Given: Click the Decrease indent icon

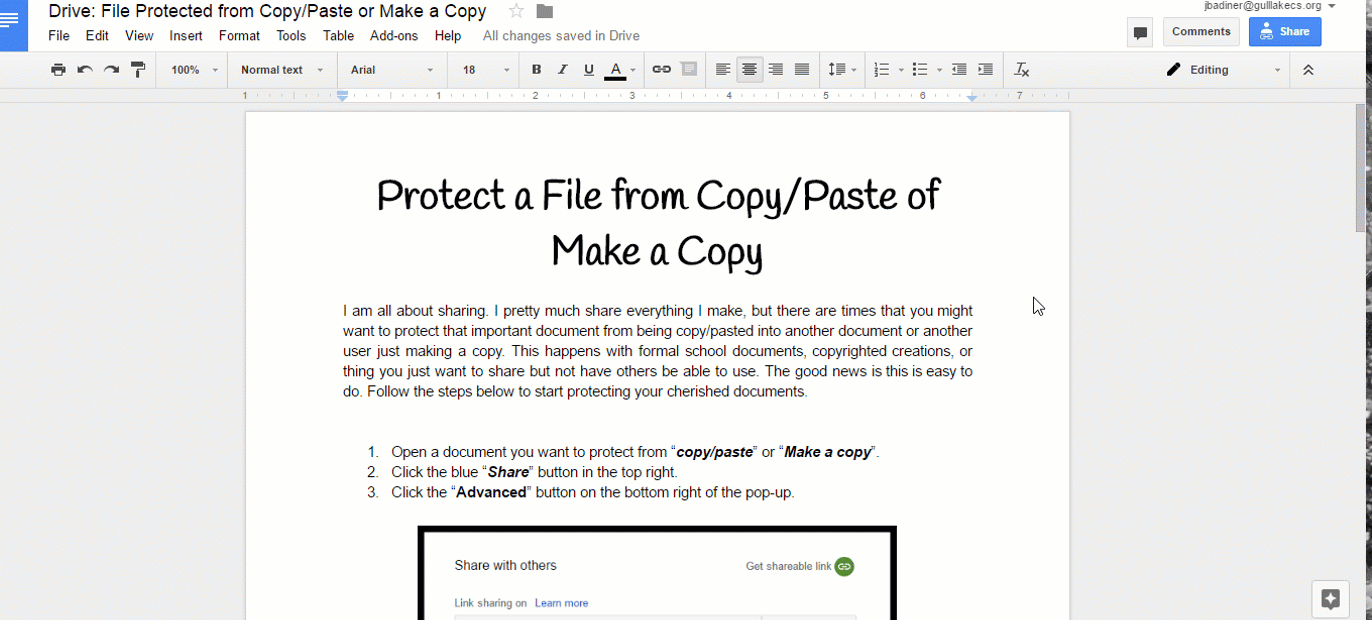Looking at the screenshot, I should click(x=959, y=70).
